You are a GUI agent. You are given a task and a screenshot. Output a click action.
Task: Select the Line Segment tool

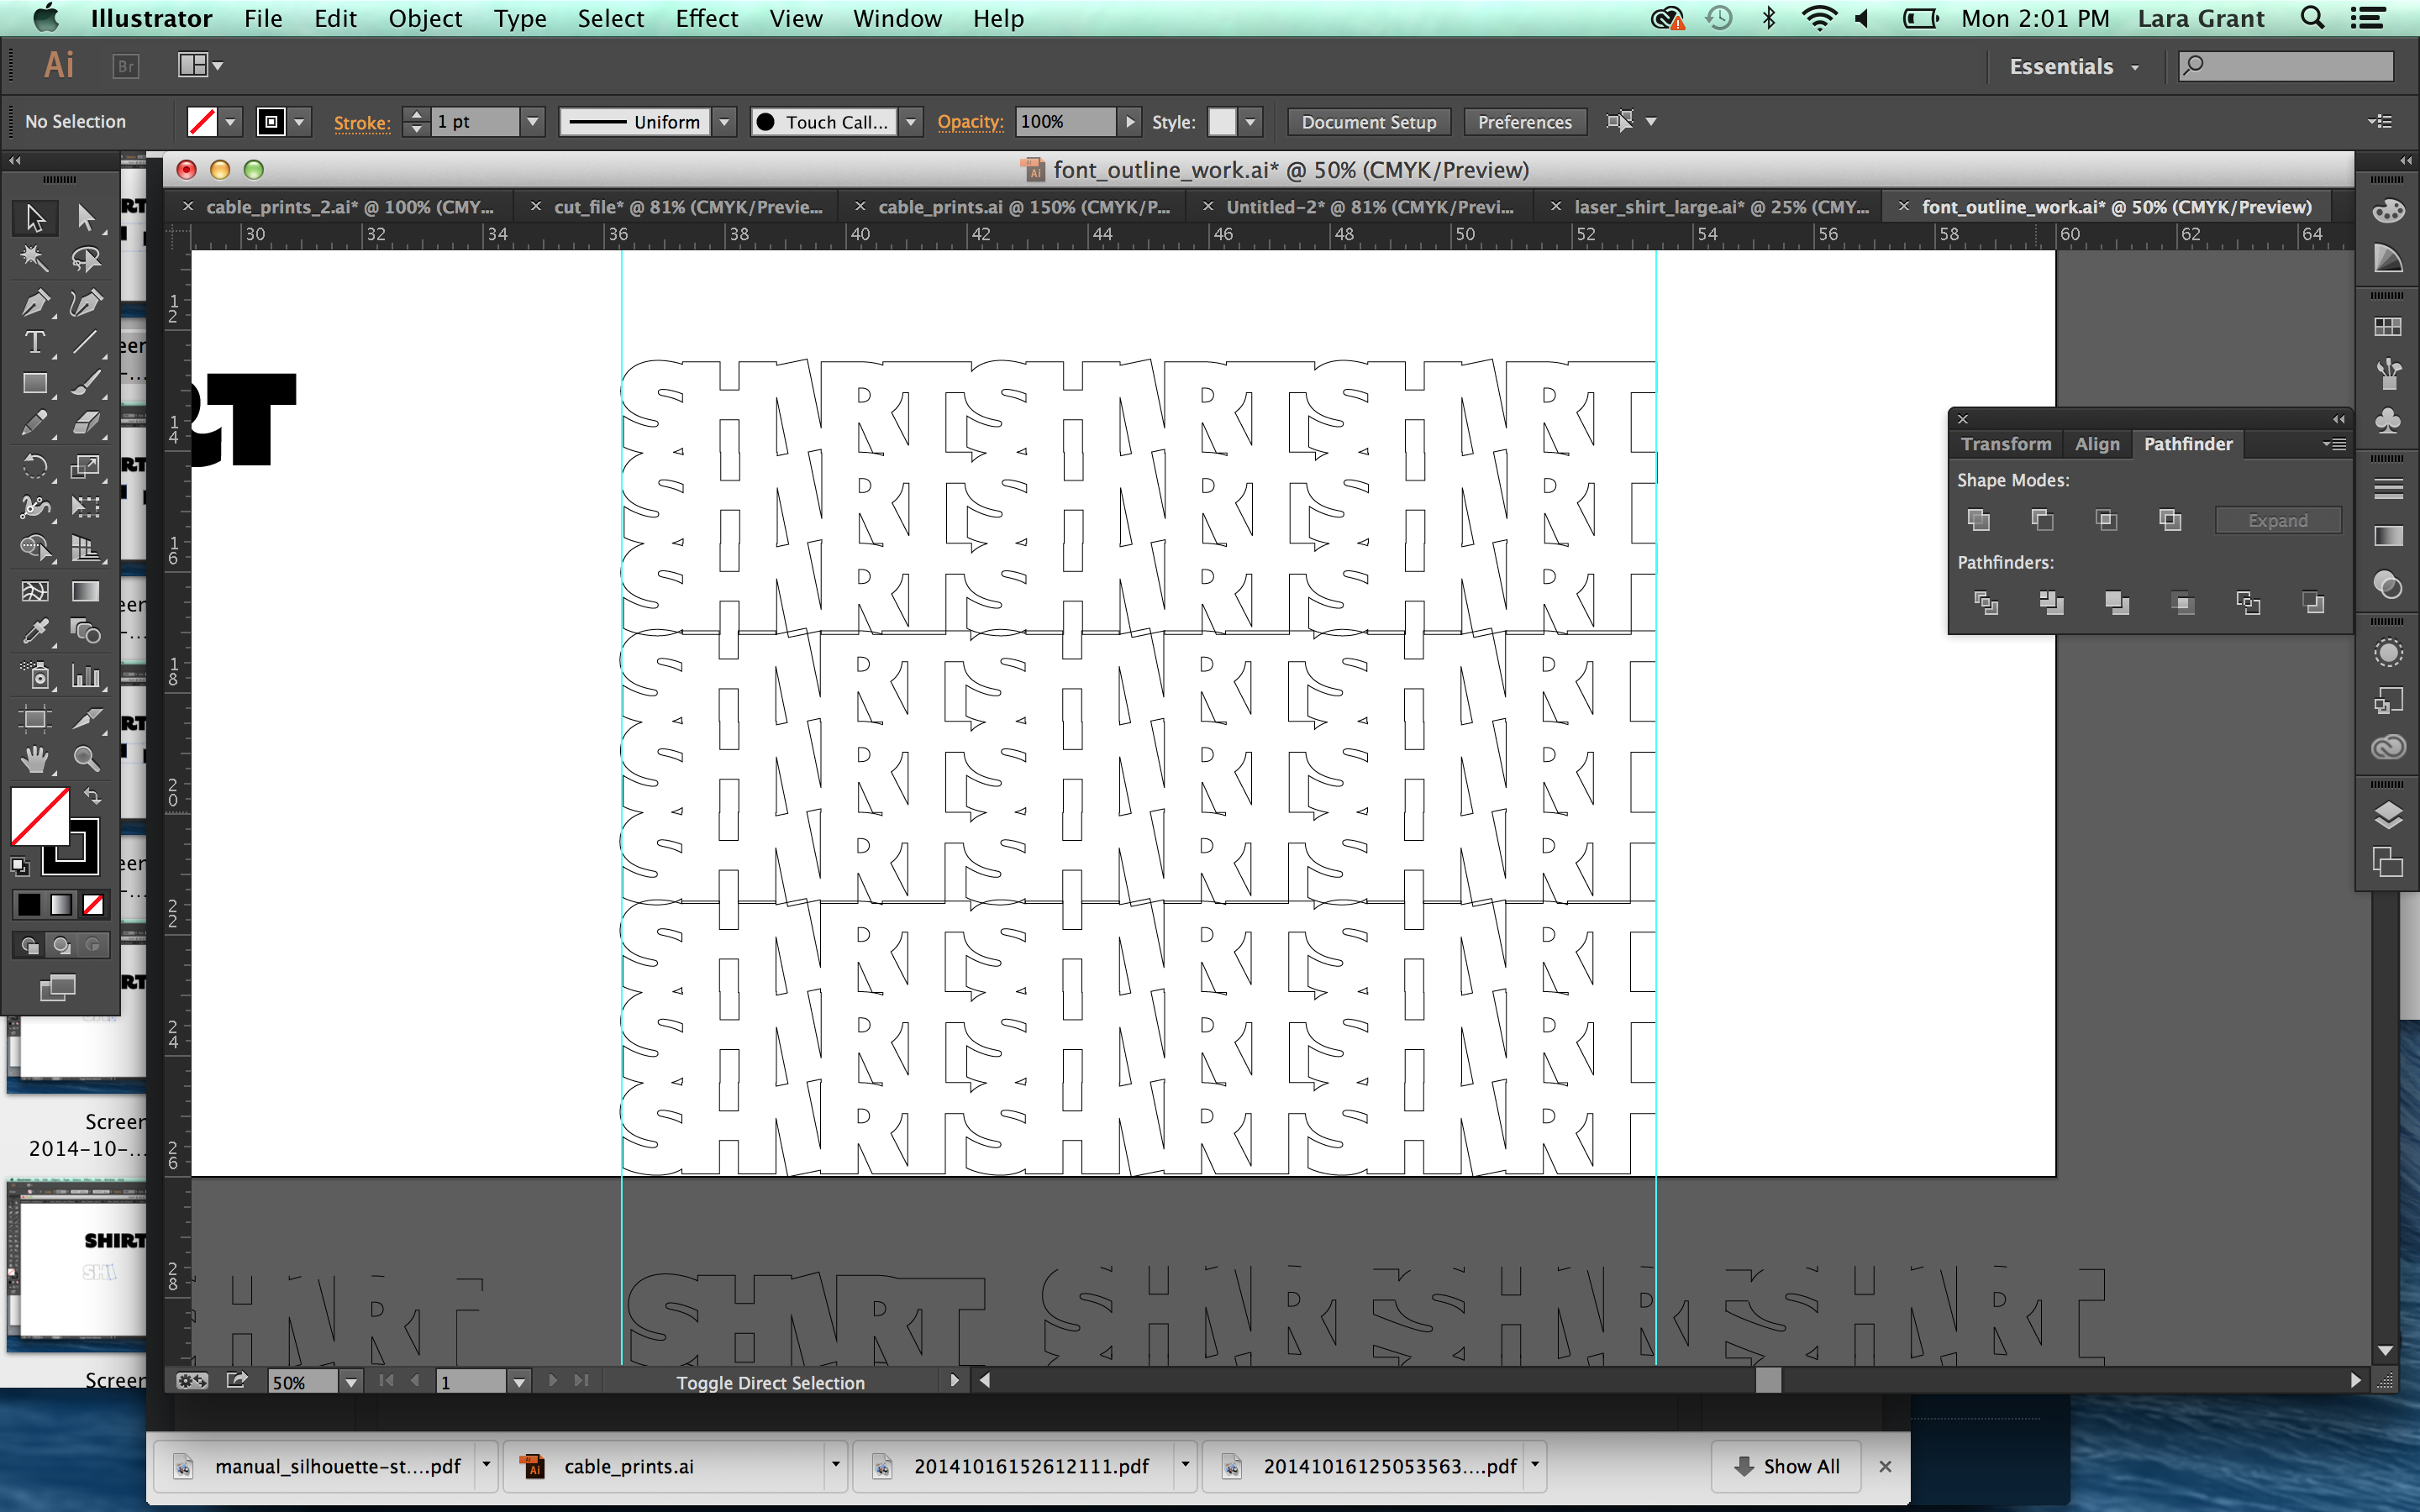pyautogui.click(x=86, y=342)
